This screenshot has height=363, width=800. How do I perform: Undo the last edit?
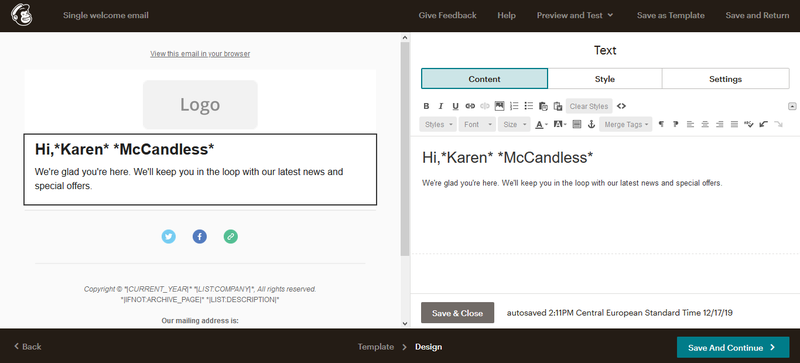(764, 125)
